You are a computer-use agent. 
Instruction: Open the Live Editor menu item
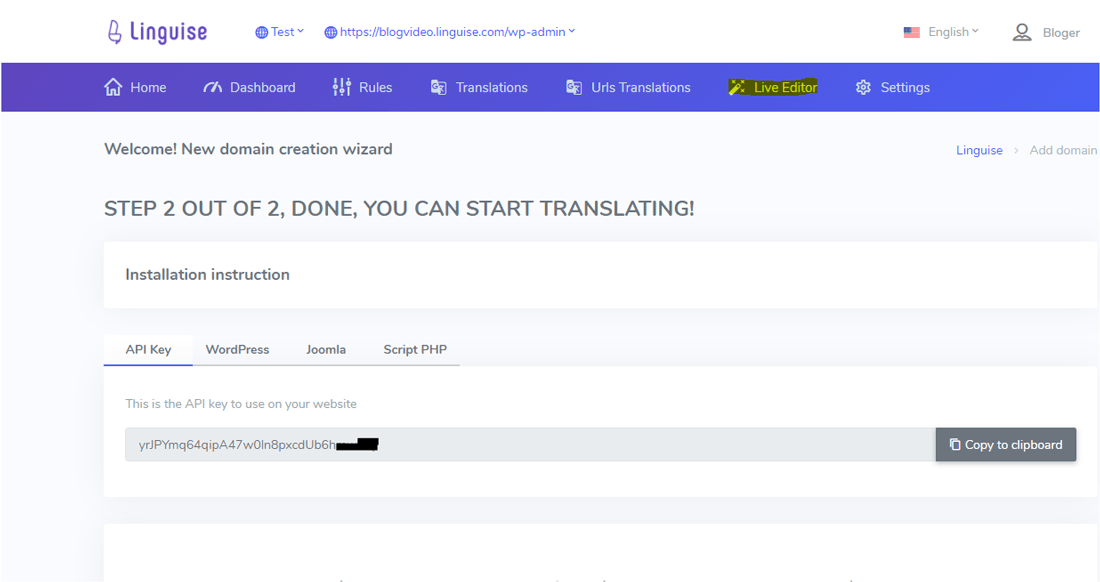click(773, 87)
